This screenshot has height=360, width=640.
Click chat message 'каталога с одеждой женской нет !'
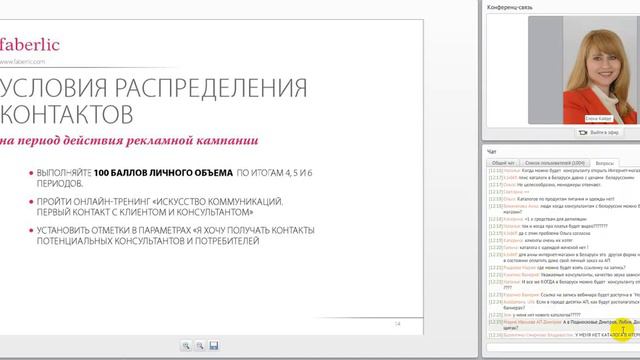click(553, 247)
